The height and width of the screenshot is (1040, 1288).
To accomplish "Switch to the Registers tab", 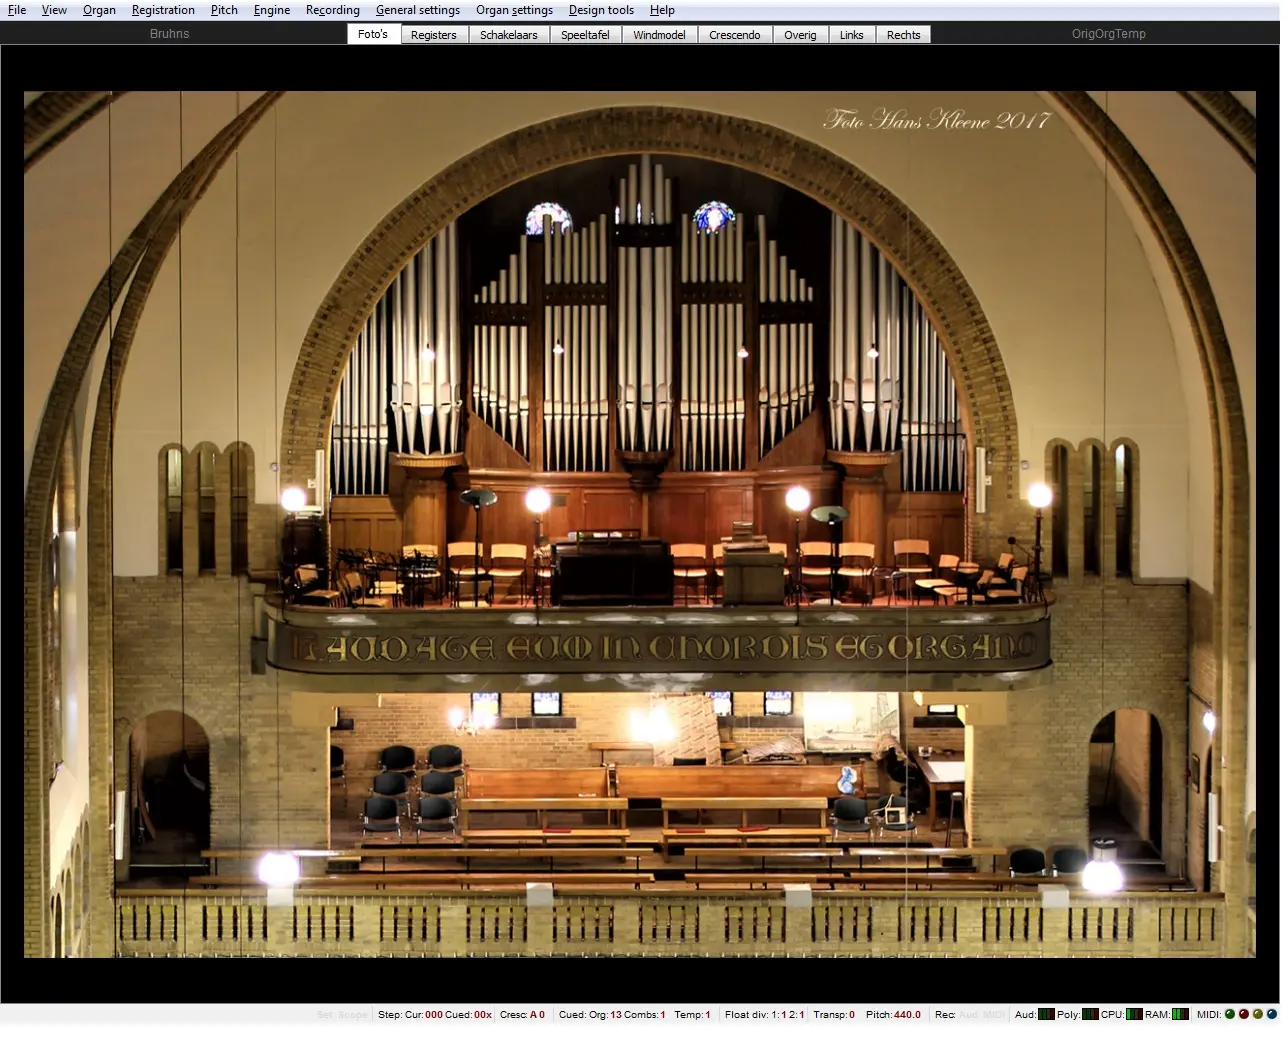I will tap(434, 35).
